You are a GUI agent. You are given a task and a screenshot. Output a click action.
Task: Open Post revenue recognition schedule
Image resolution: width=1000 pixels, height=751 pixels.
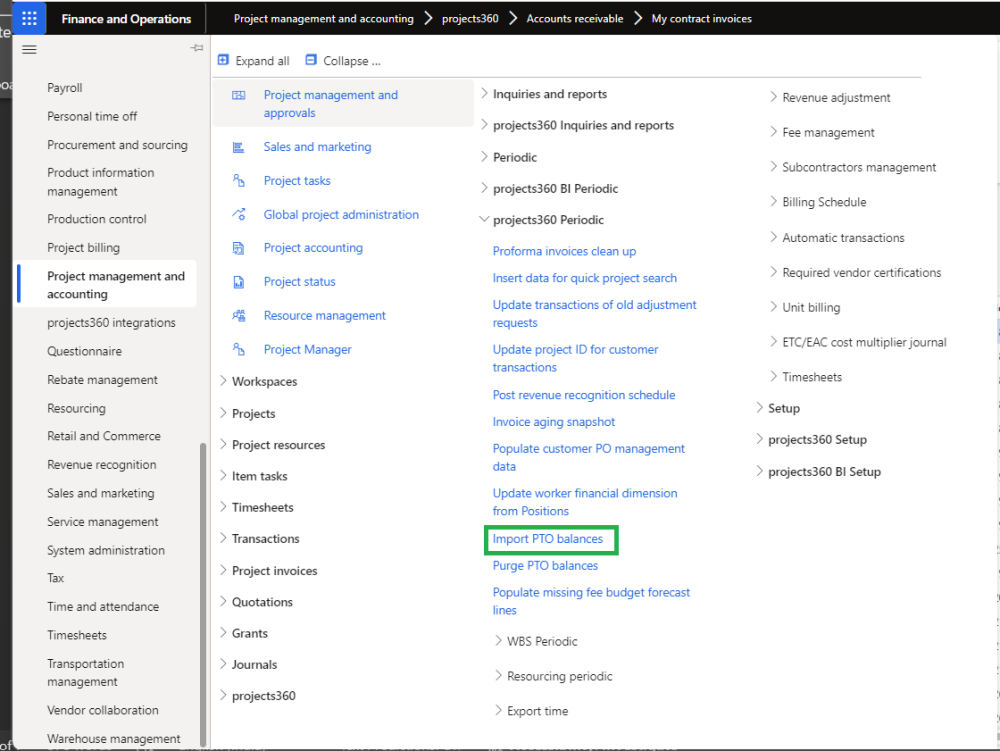[x=584, y=395]
